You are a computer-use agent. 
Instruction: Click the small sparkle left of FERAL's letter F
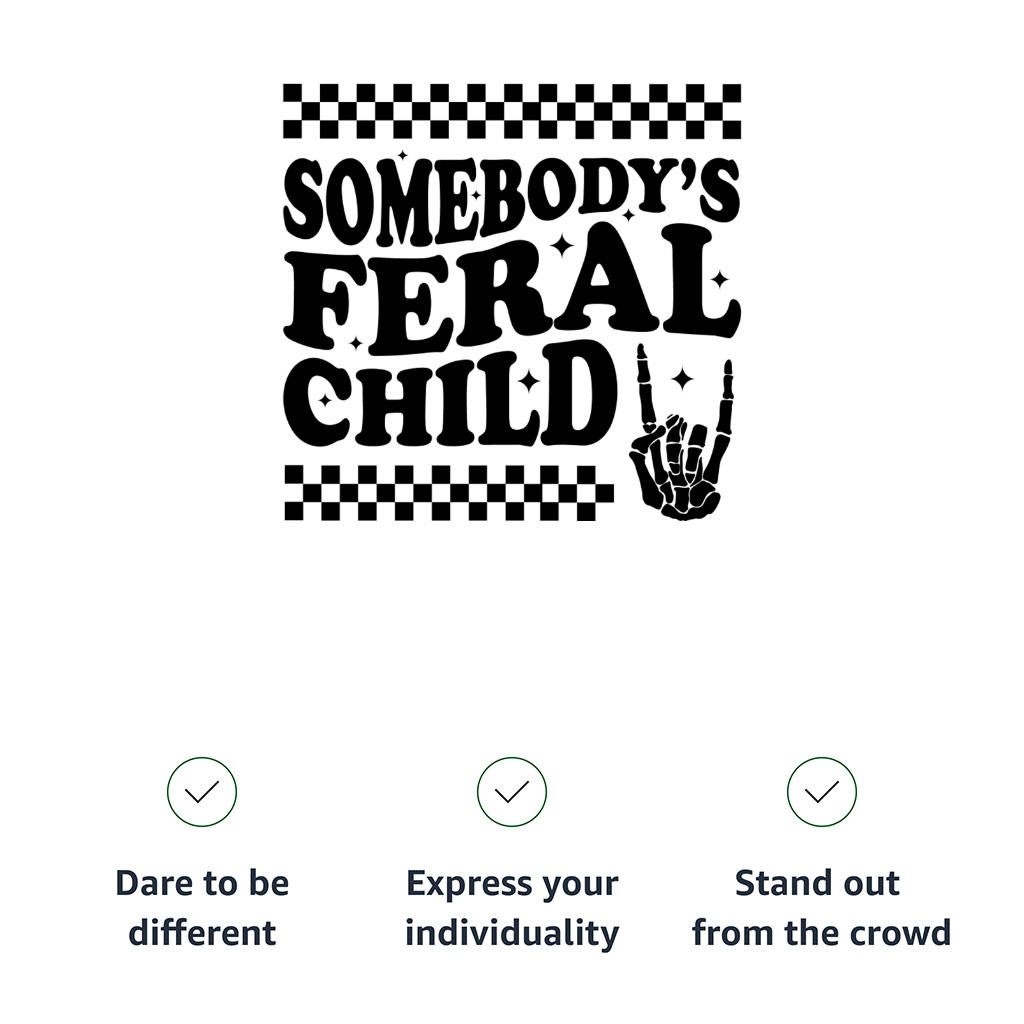click(356, 342)
